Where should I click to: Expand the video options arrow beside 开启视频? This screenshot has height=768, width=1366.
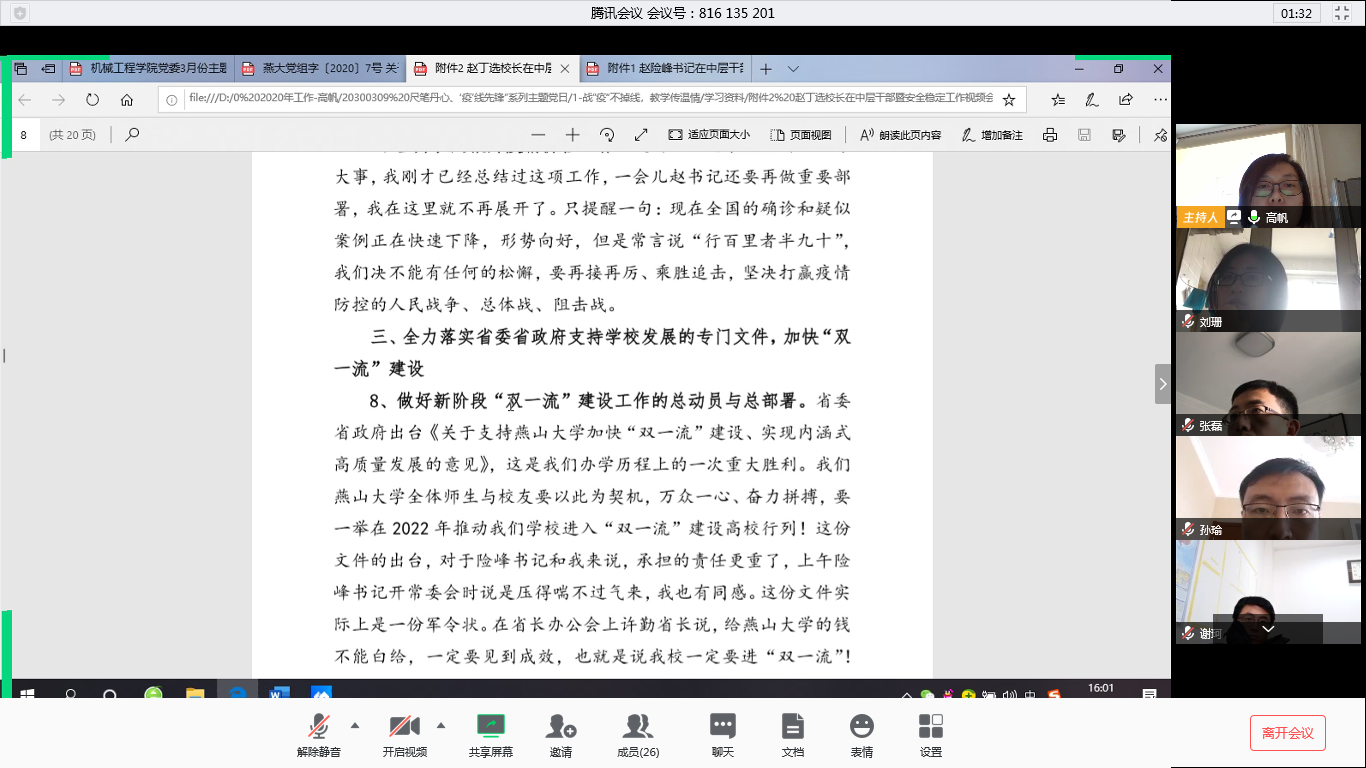(441, 725)
